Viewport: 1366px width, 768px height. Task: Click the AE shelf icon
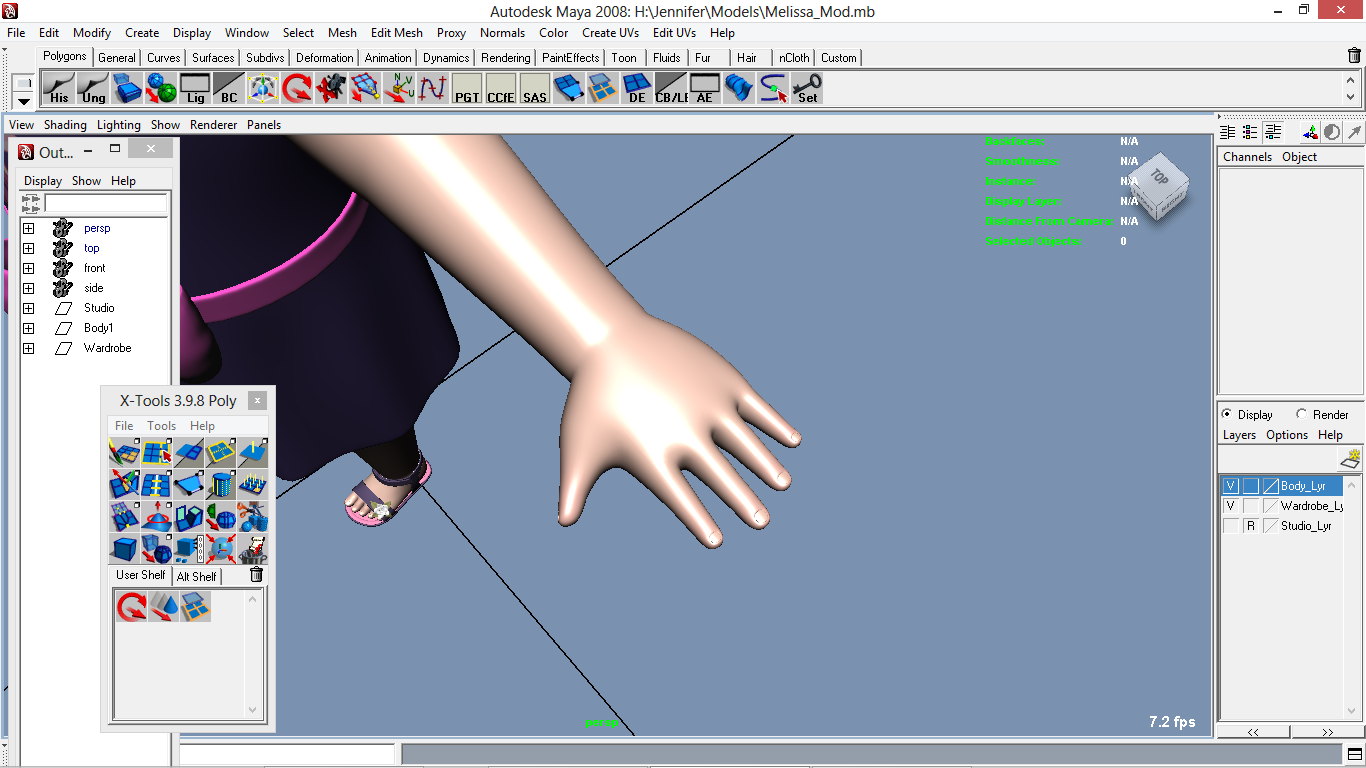tap(705, 89)
